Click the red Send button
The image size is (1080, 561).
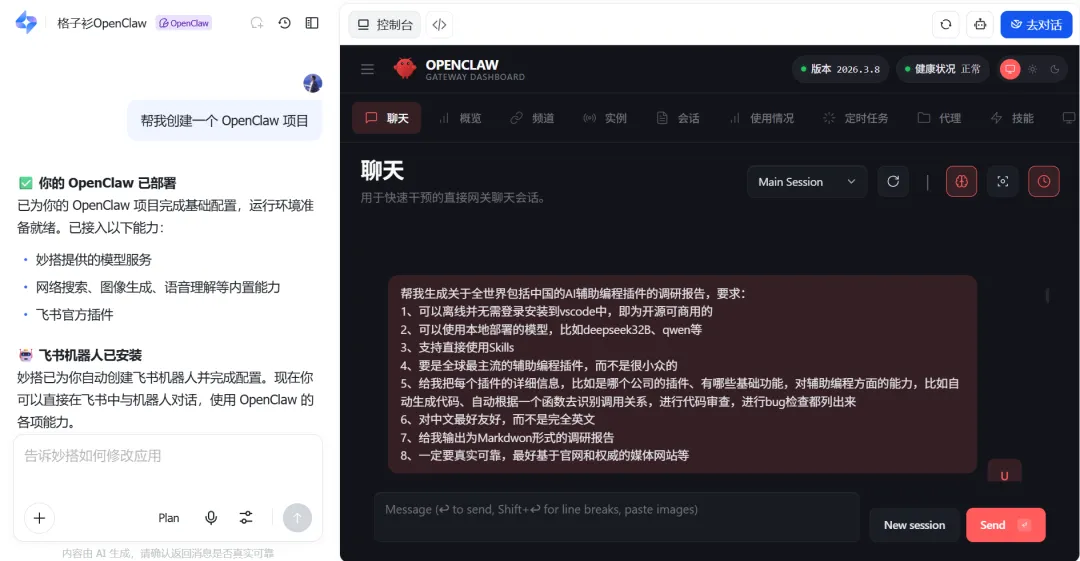1006,525
